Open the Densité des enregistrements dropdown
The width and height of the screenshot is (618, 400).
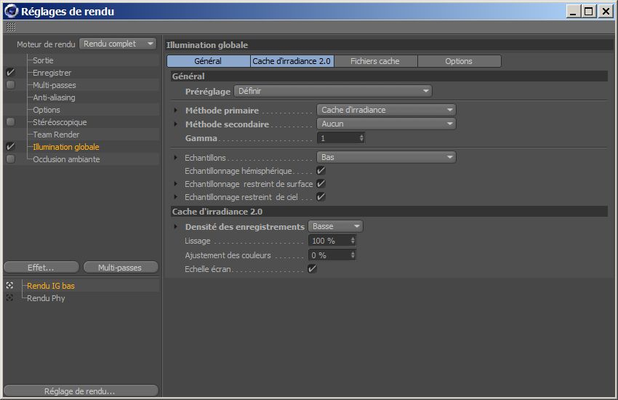click(335, 226)
